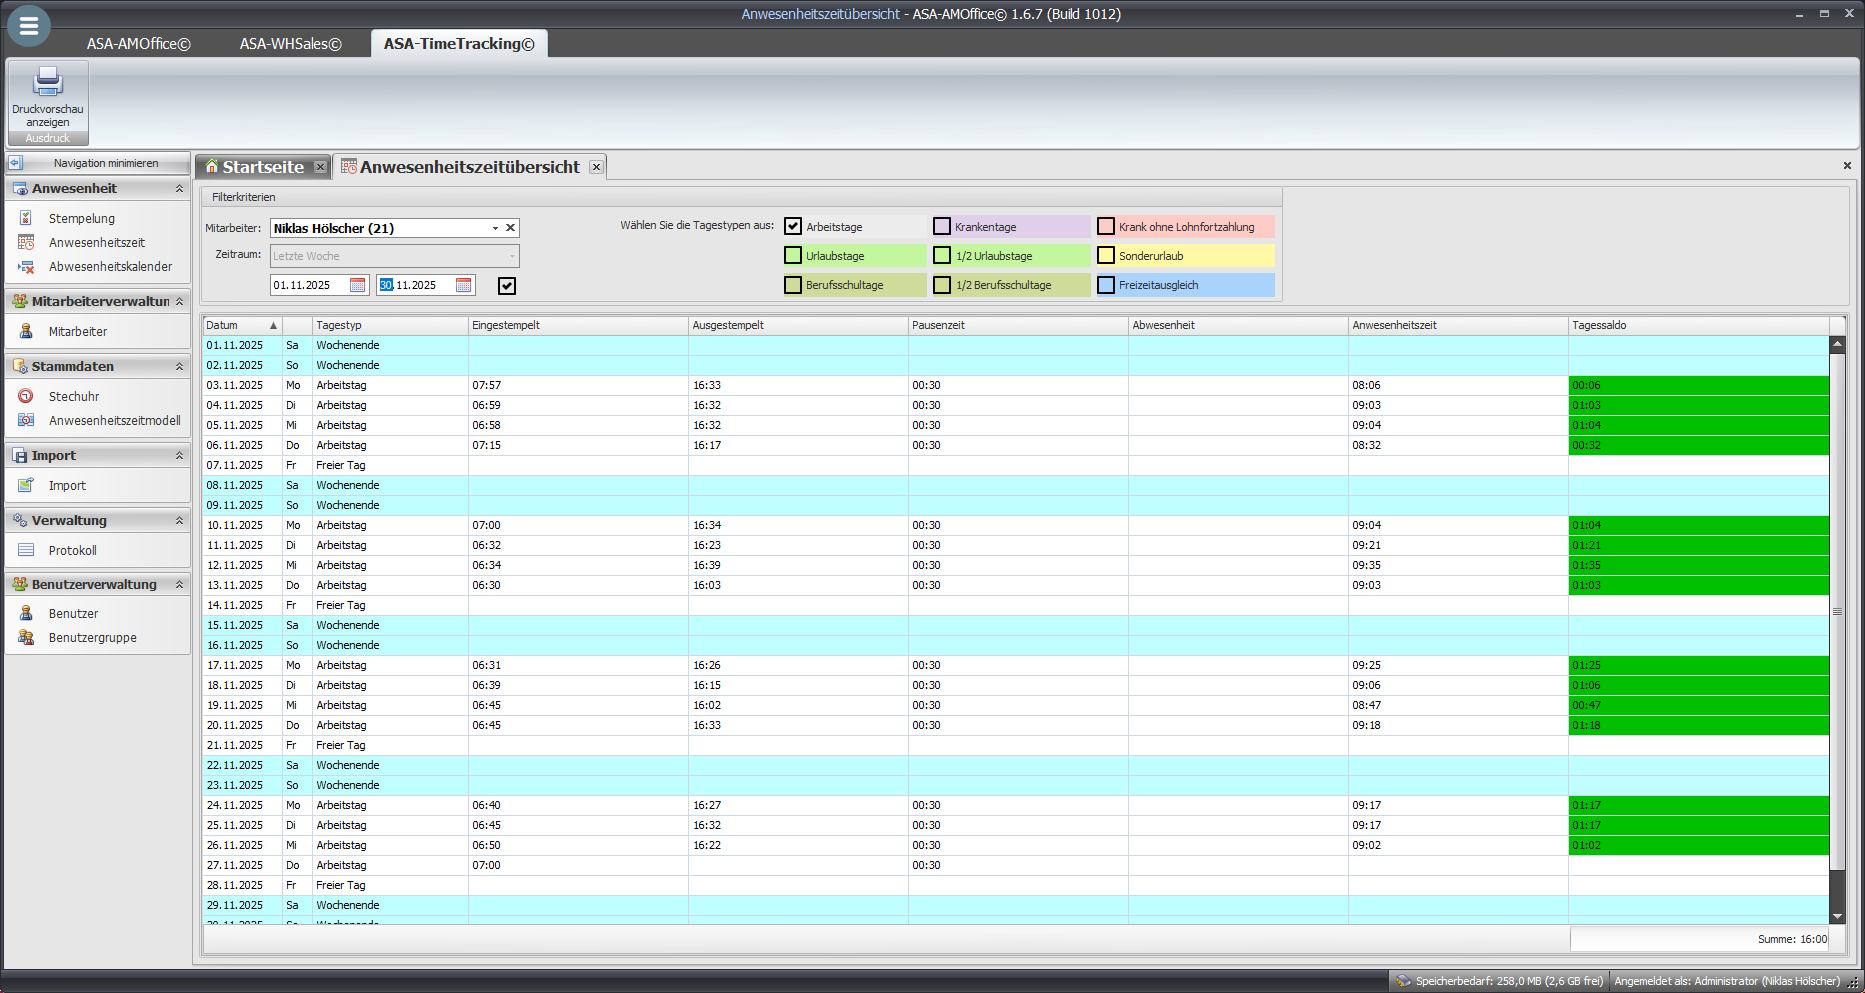Viewport: 1865px width, 993px height.
Task: Uncheck the Arbeitstage day type checkbox
Action: pos(793,227)
